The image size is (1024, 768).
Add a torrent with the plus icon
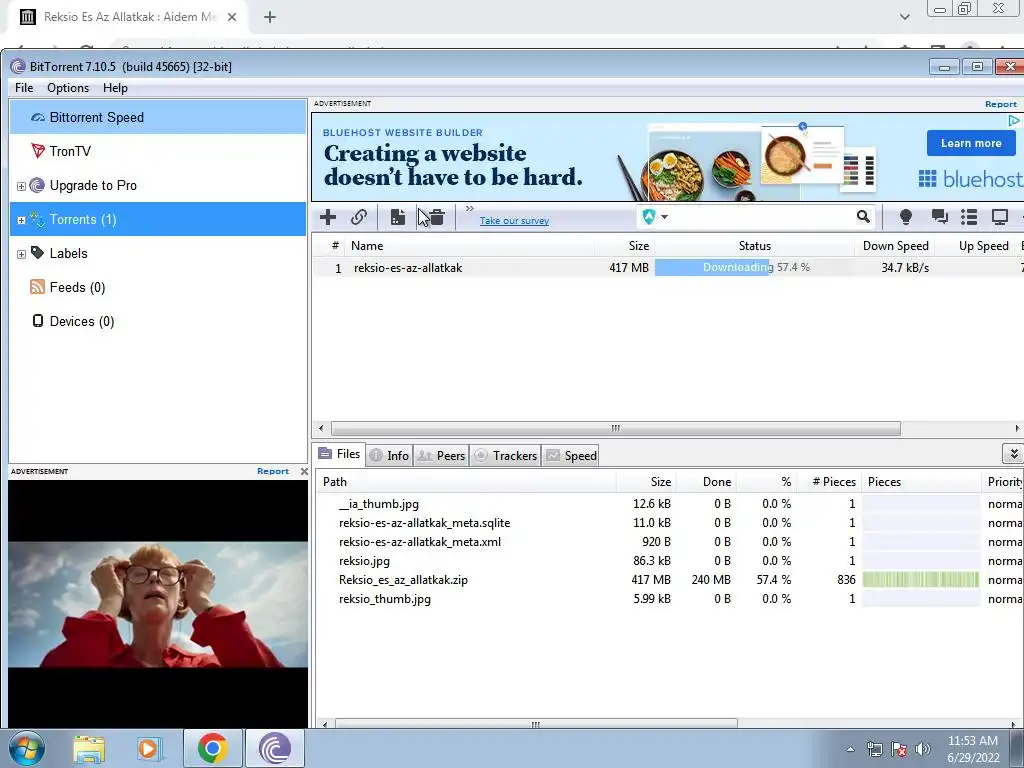[x=328, y=217]
